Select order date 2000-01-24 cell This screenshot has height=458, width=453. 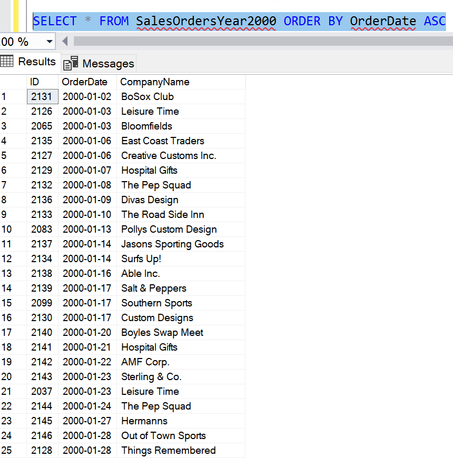88,406
